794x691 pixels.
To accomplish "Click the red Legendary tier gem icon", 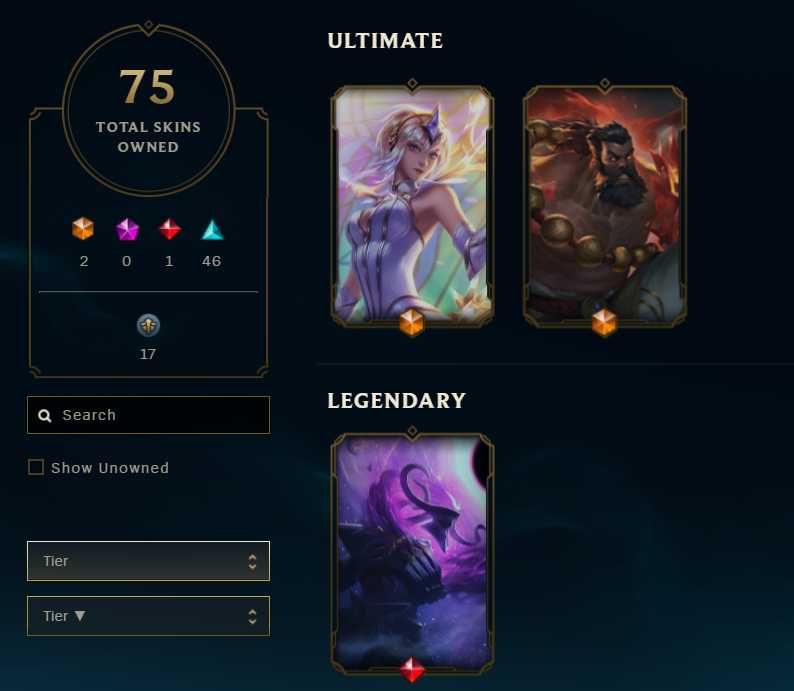I will 169,229.
